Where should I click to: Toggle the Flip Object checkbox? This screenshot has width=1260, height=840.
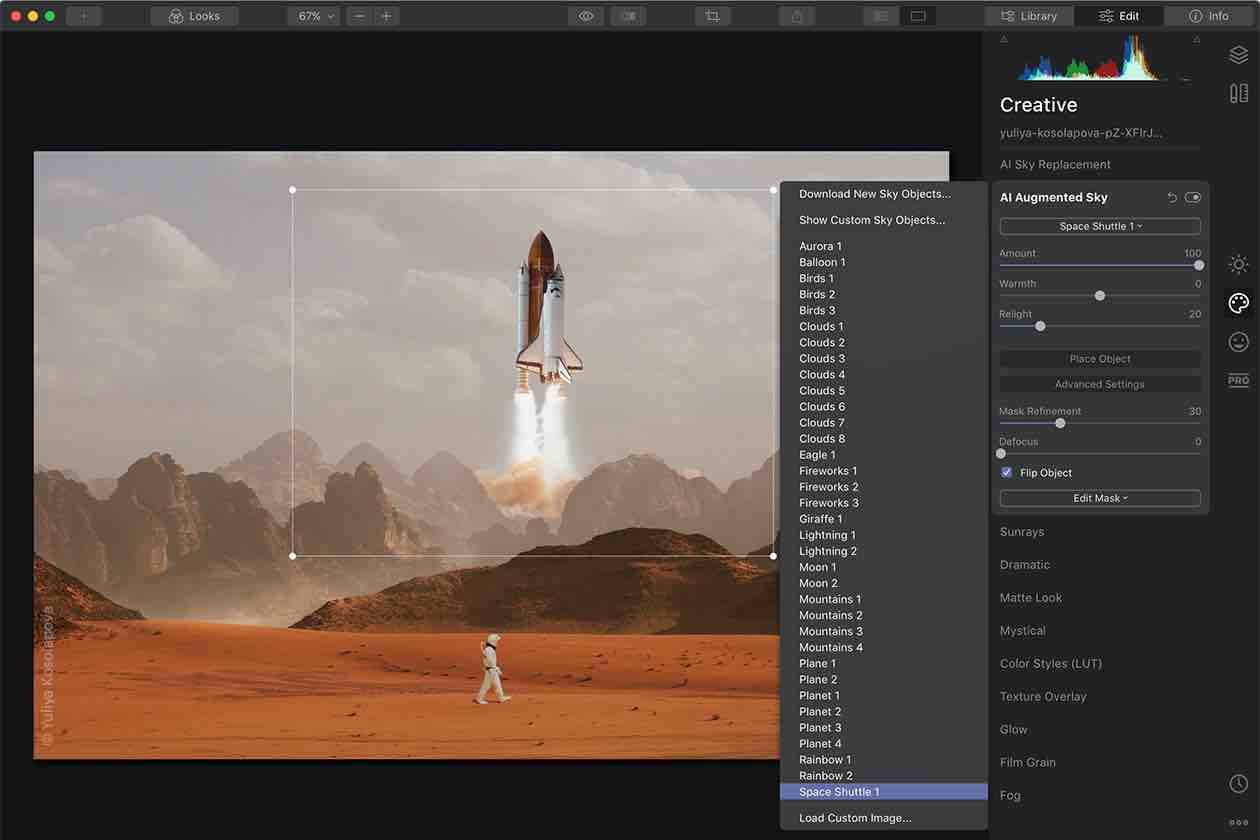1006,472
